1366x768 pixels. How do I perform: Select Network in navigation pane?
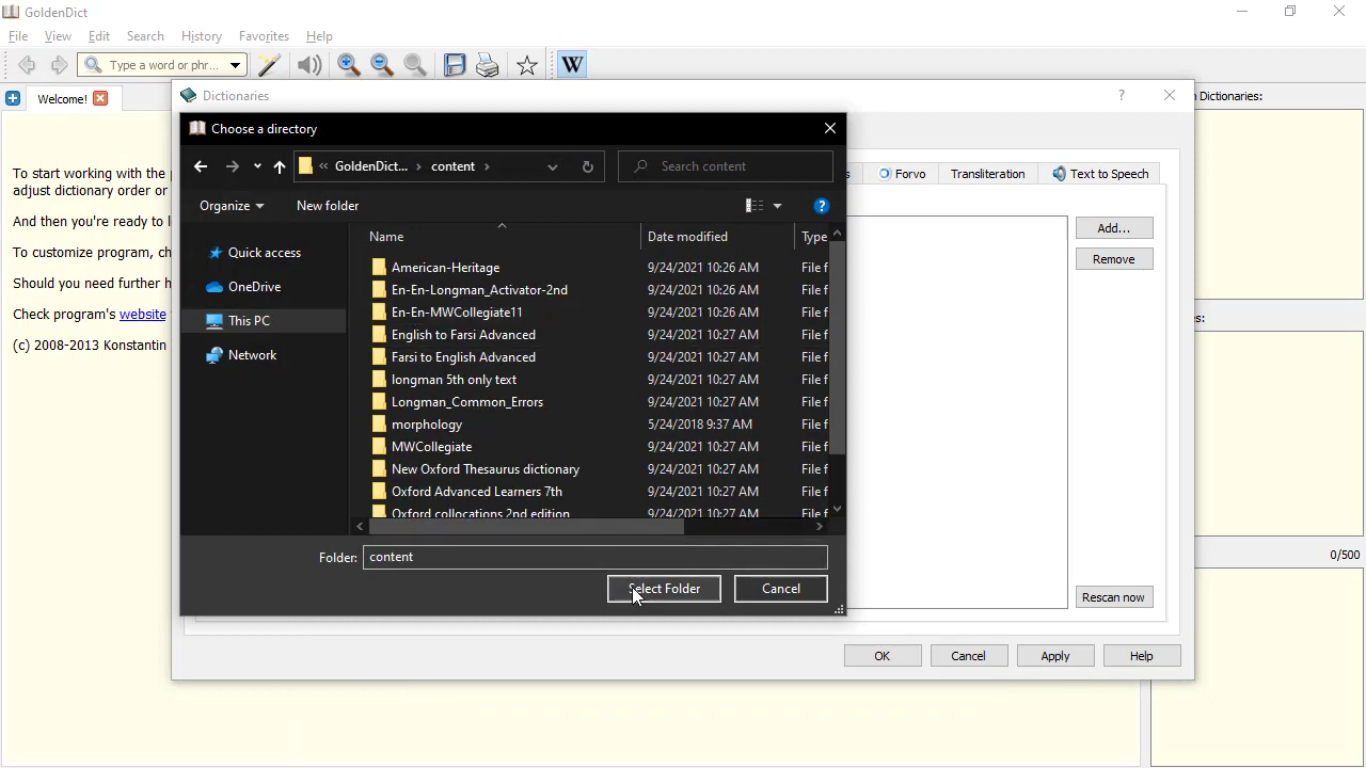tap(252, 355)
